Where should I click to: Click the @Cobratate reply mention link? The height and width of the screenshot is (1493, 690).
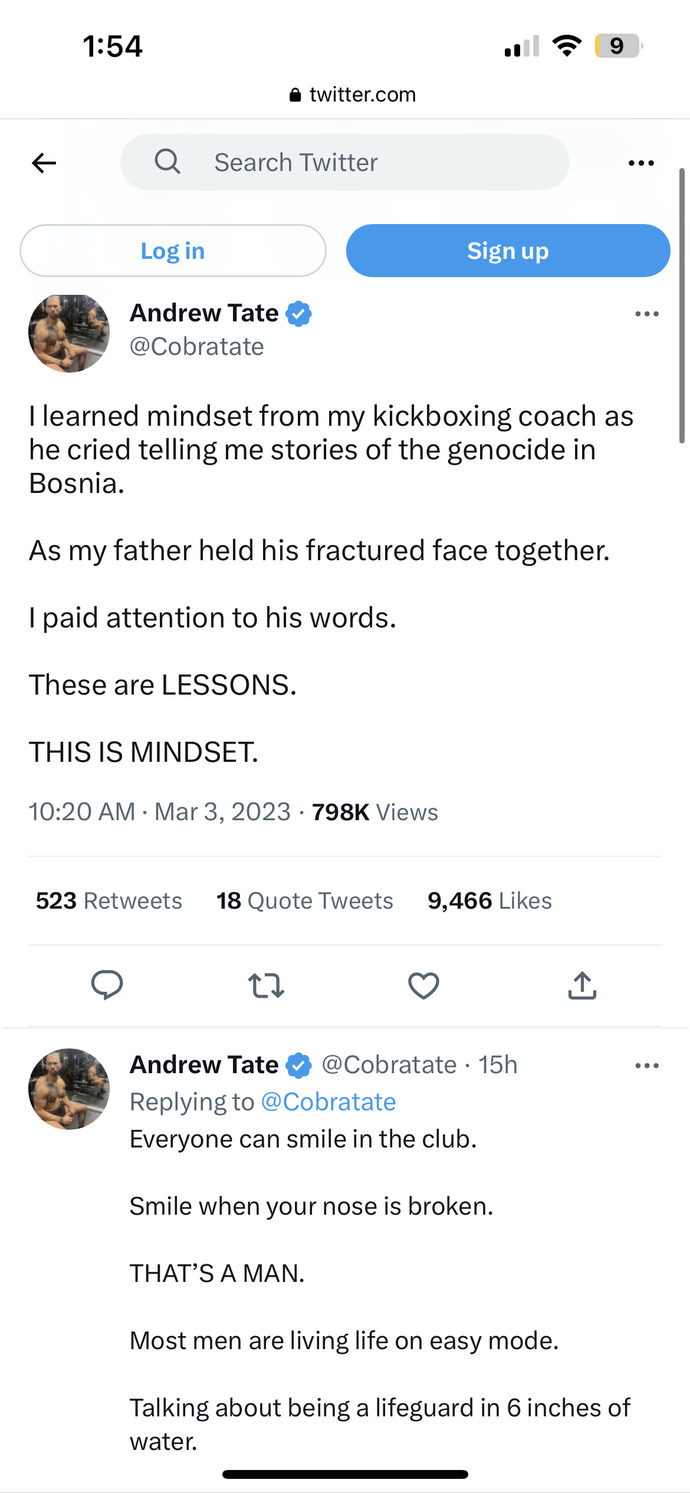(x=328, y=1102)
